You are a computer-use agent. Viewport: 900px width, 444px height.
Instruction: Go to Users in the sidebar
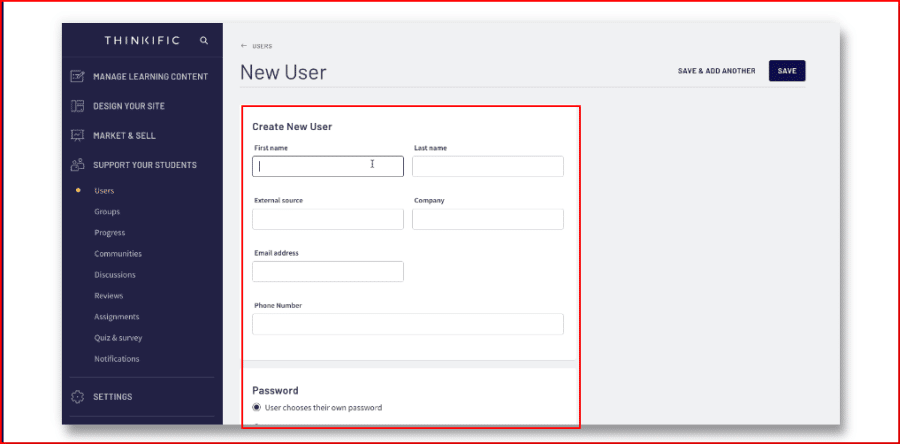tap(104, 190)
